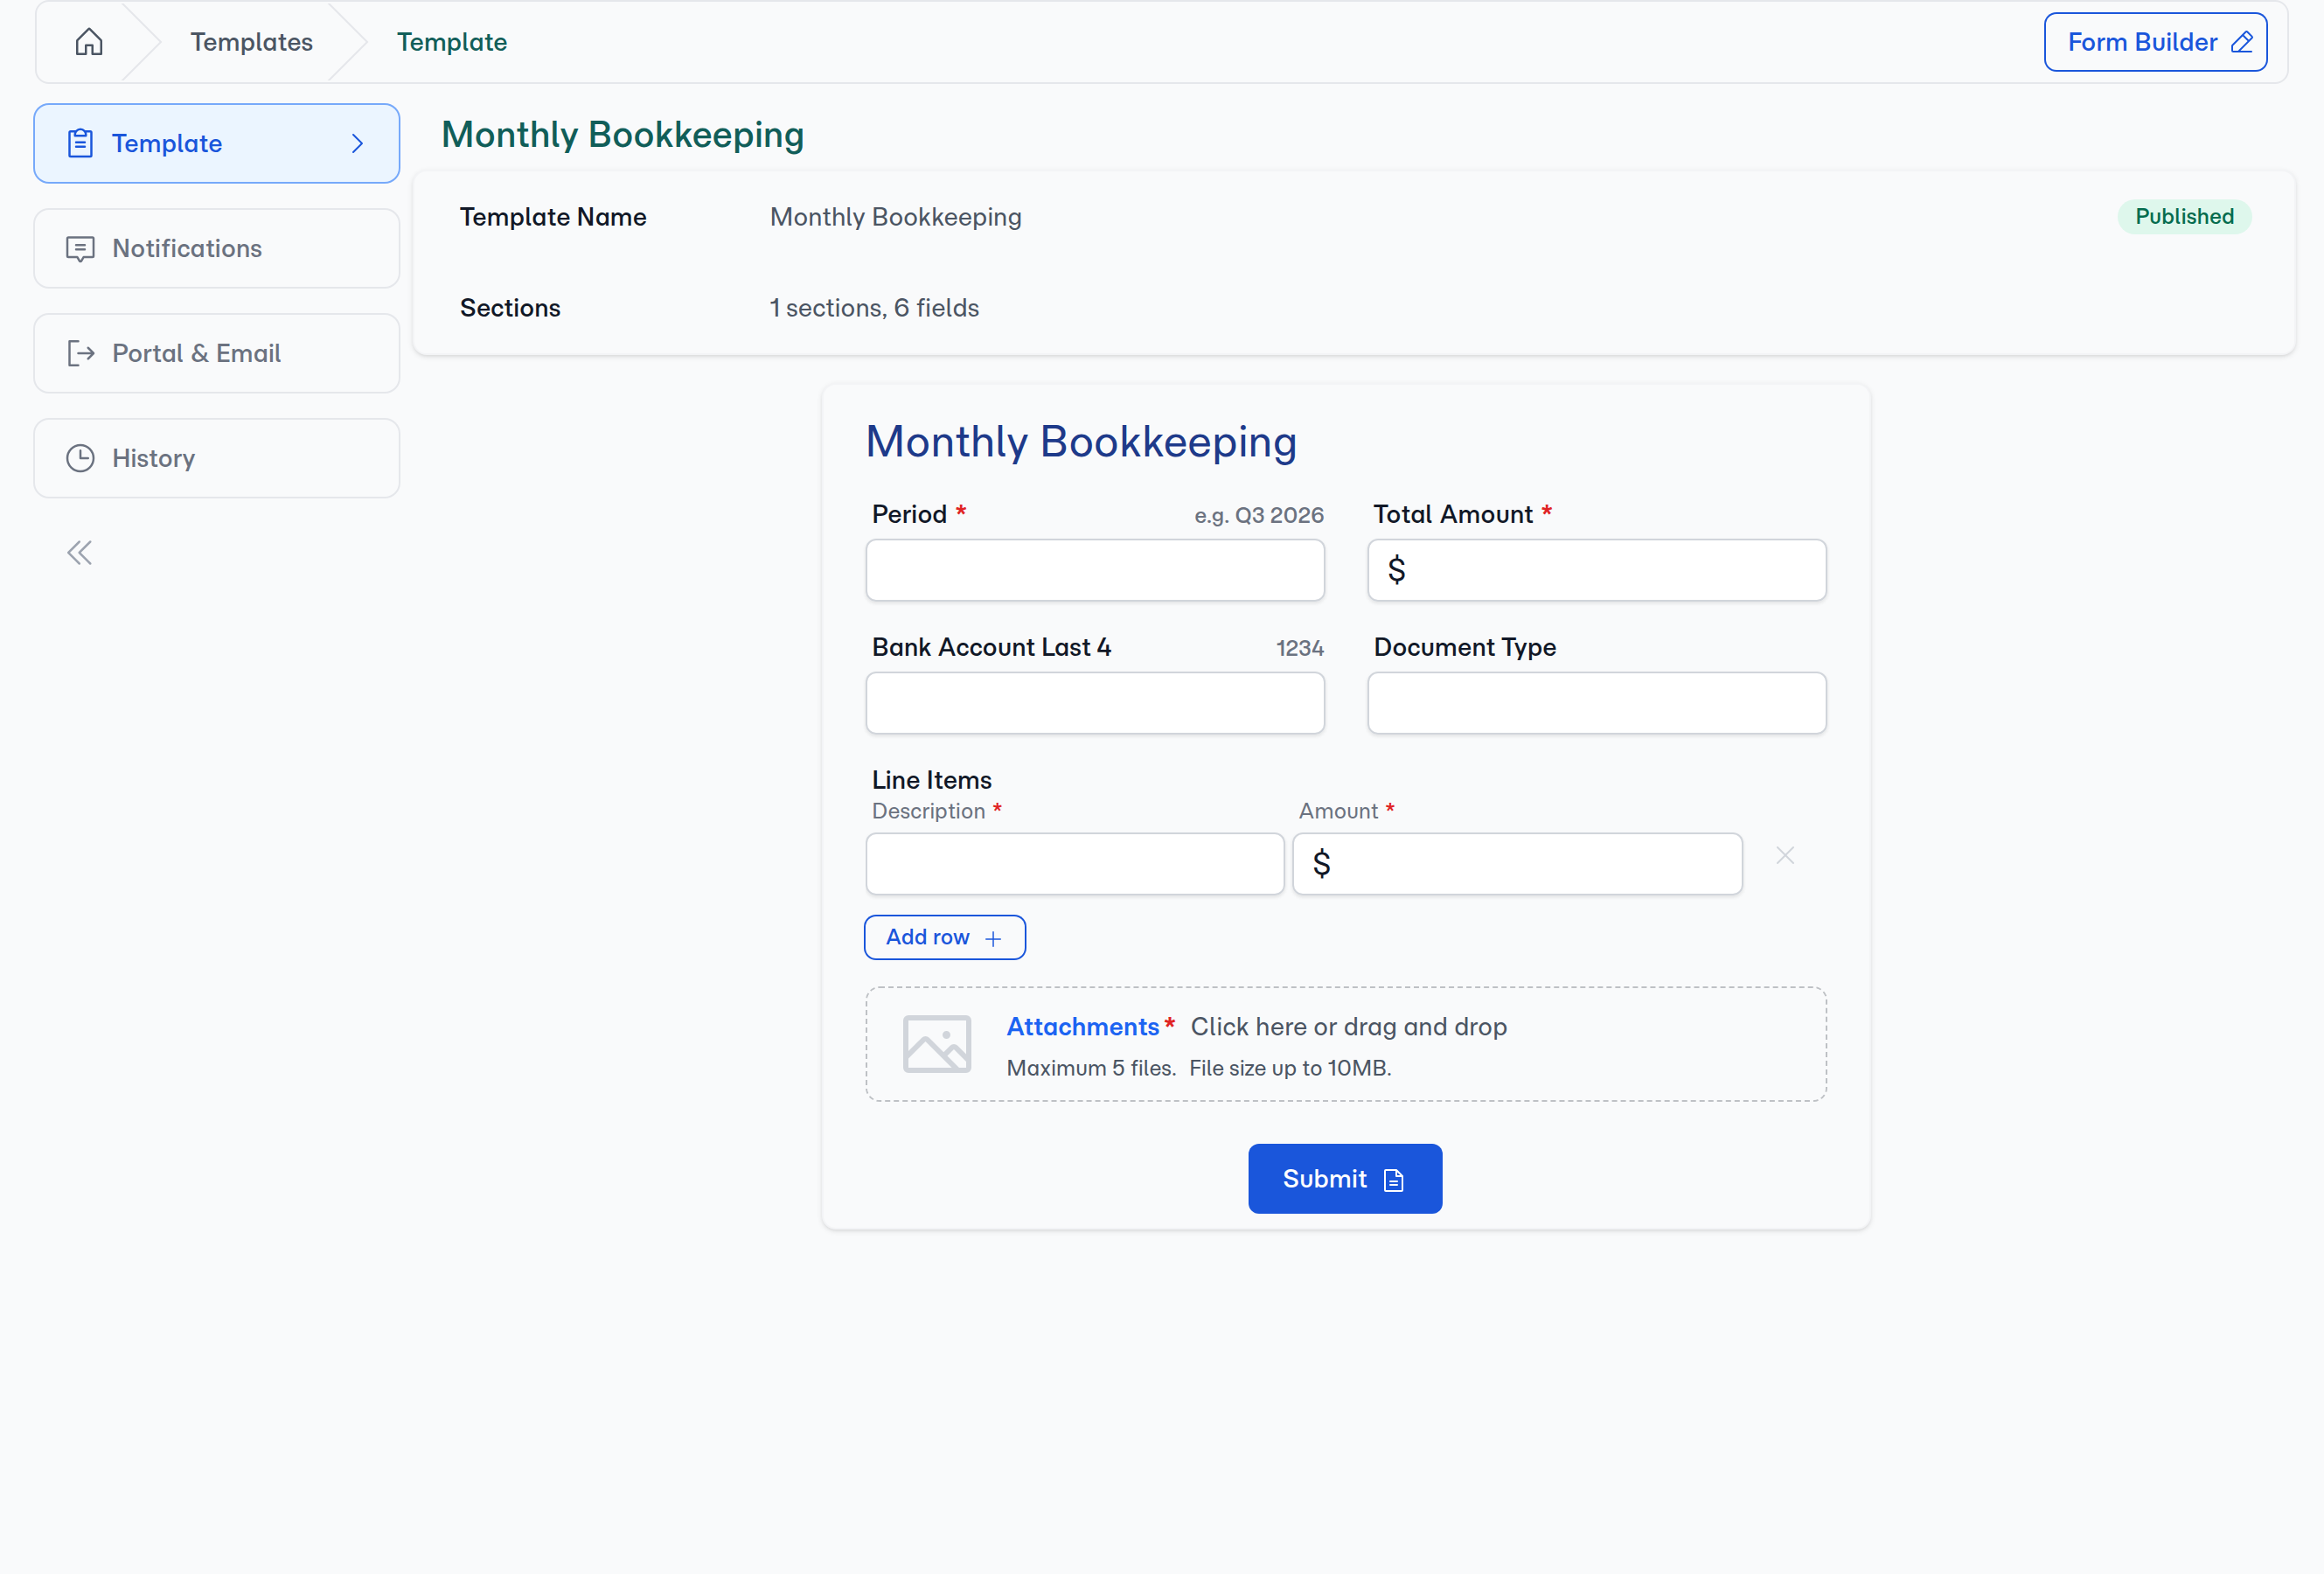The image size is (2324, 1574).
Task: Open the History sidebar tab
Action: pos(216,458)
